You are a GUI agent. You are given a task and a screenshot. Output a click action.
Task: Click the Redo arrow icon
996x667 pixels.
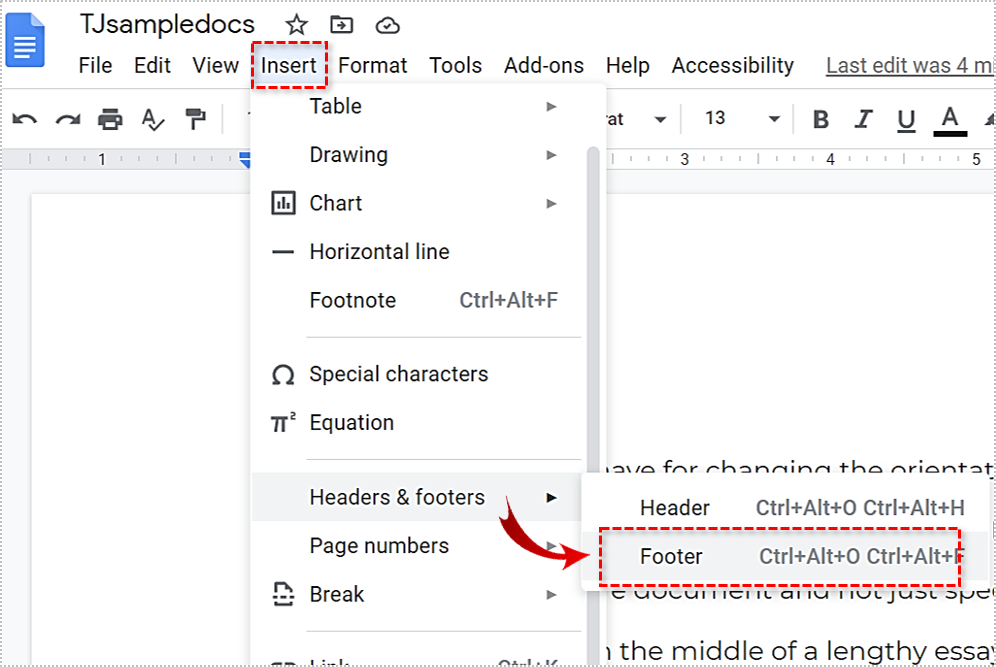click(x=67, y=119)
